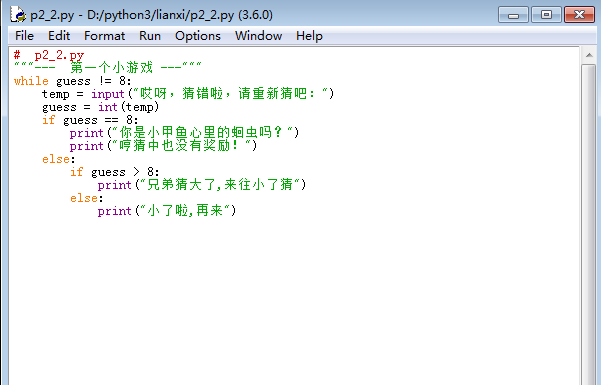Screen dimensions: 601x385
Task: Maximize the p2_2.py editor window
Action: tap(546, 15)
